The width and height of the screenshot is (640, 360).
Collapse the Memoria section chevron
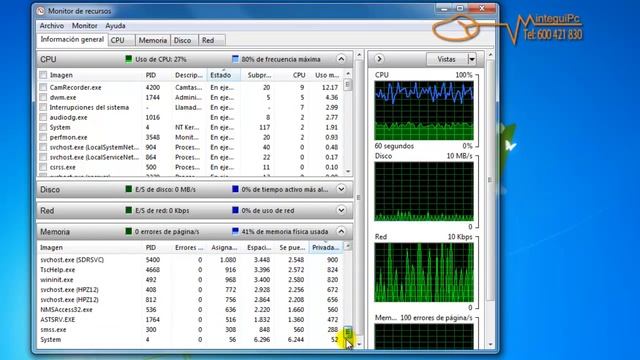(x=341, y=231)
